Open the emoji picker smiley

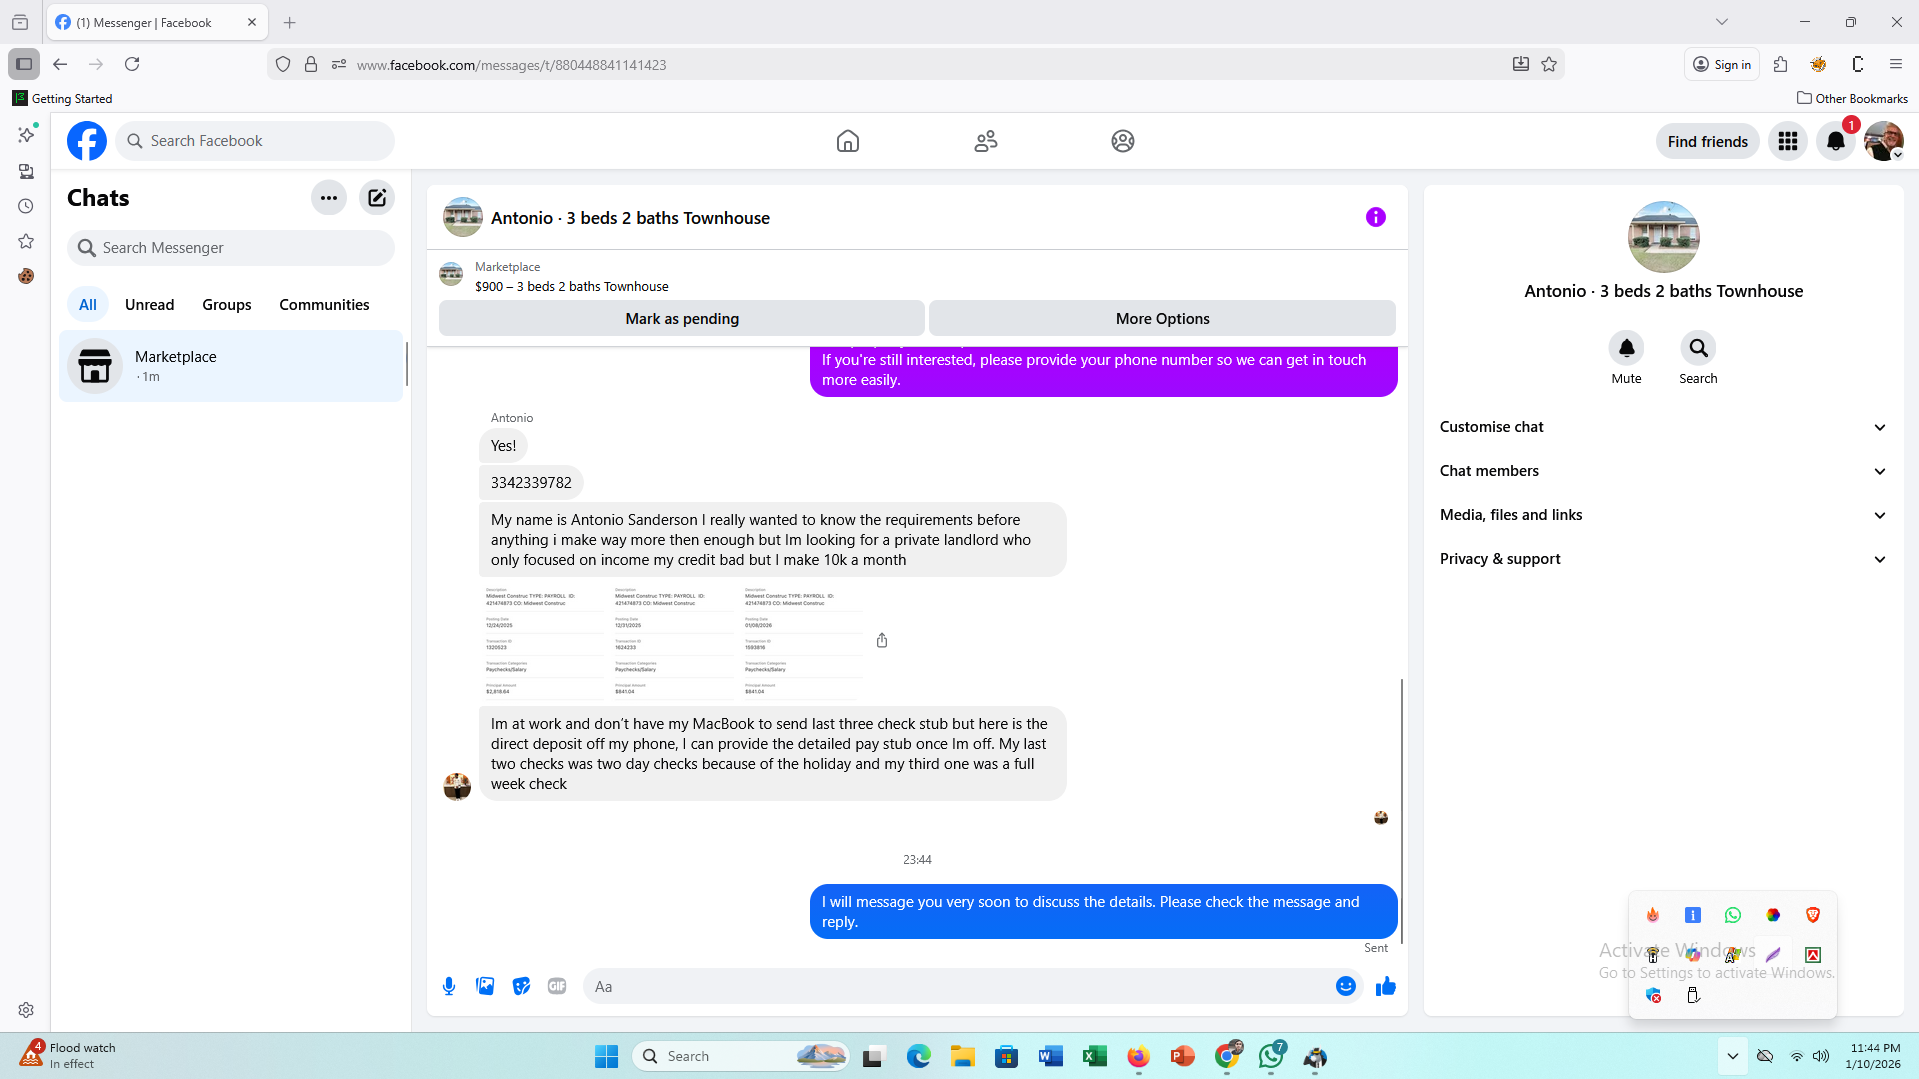coord(1346,986)
